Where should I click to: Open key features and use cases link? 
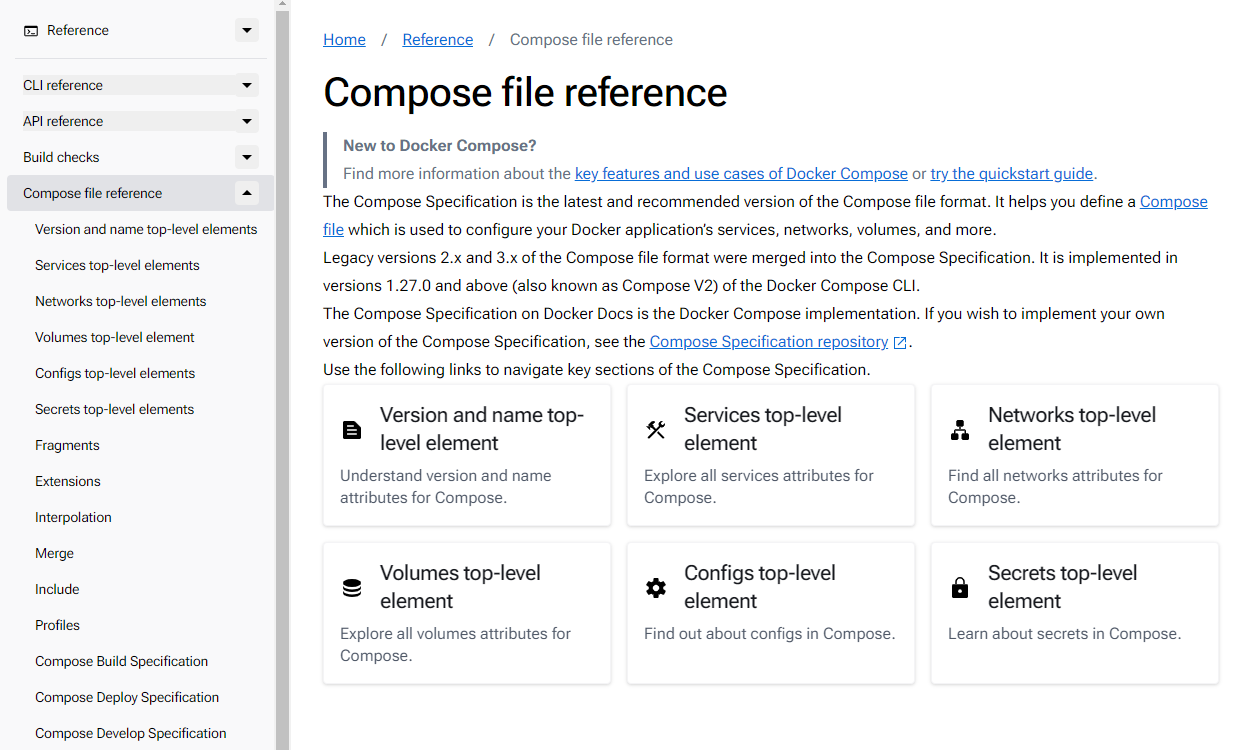coord(741,174)
